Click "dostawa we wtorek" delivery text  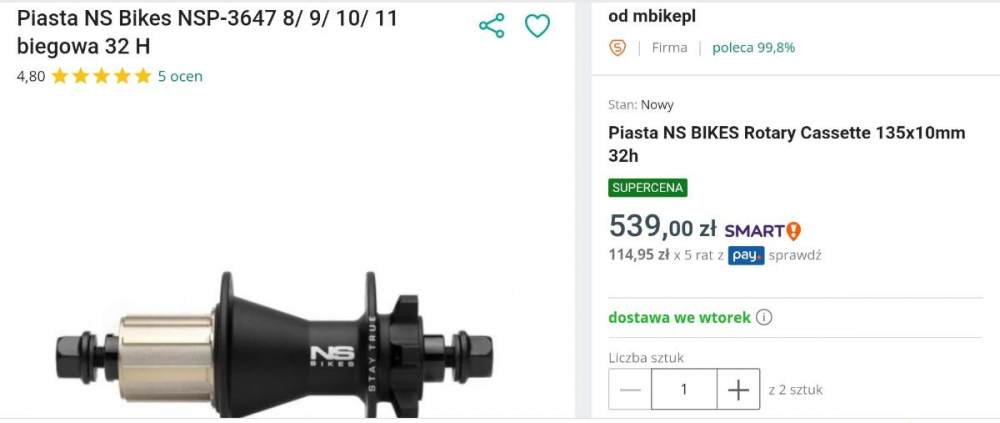(679, 318)
